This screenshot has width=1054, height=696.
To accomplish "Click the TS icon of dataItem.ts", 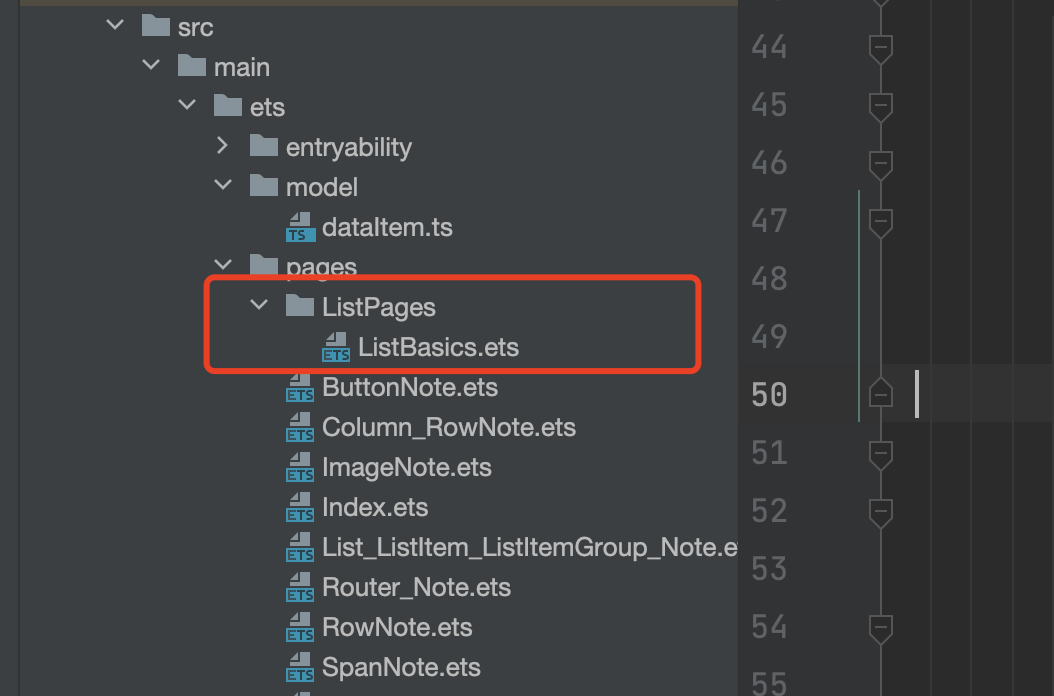I will coord(300,227).
